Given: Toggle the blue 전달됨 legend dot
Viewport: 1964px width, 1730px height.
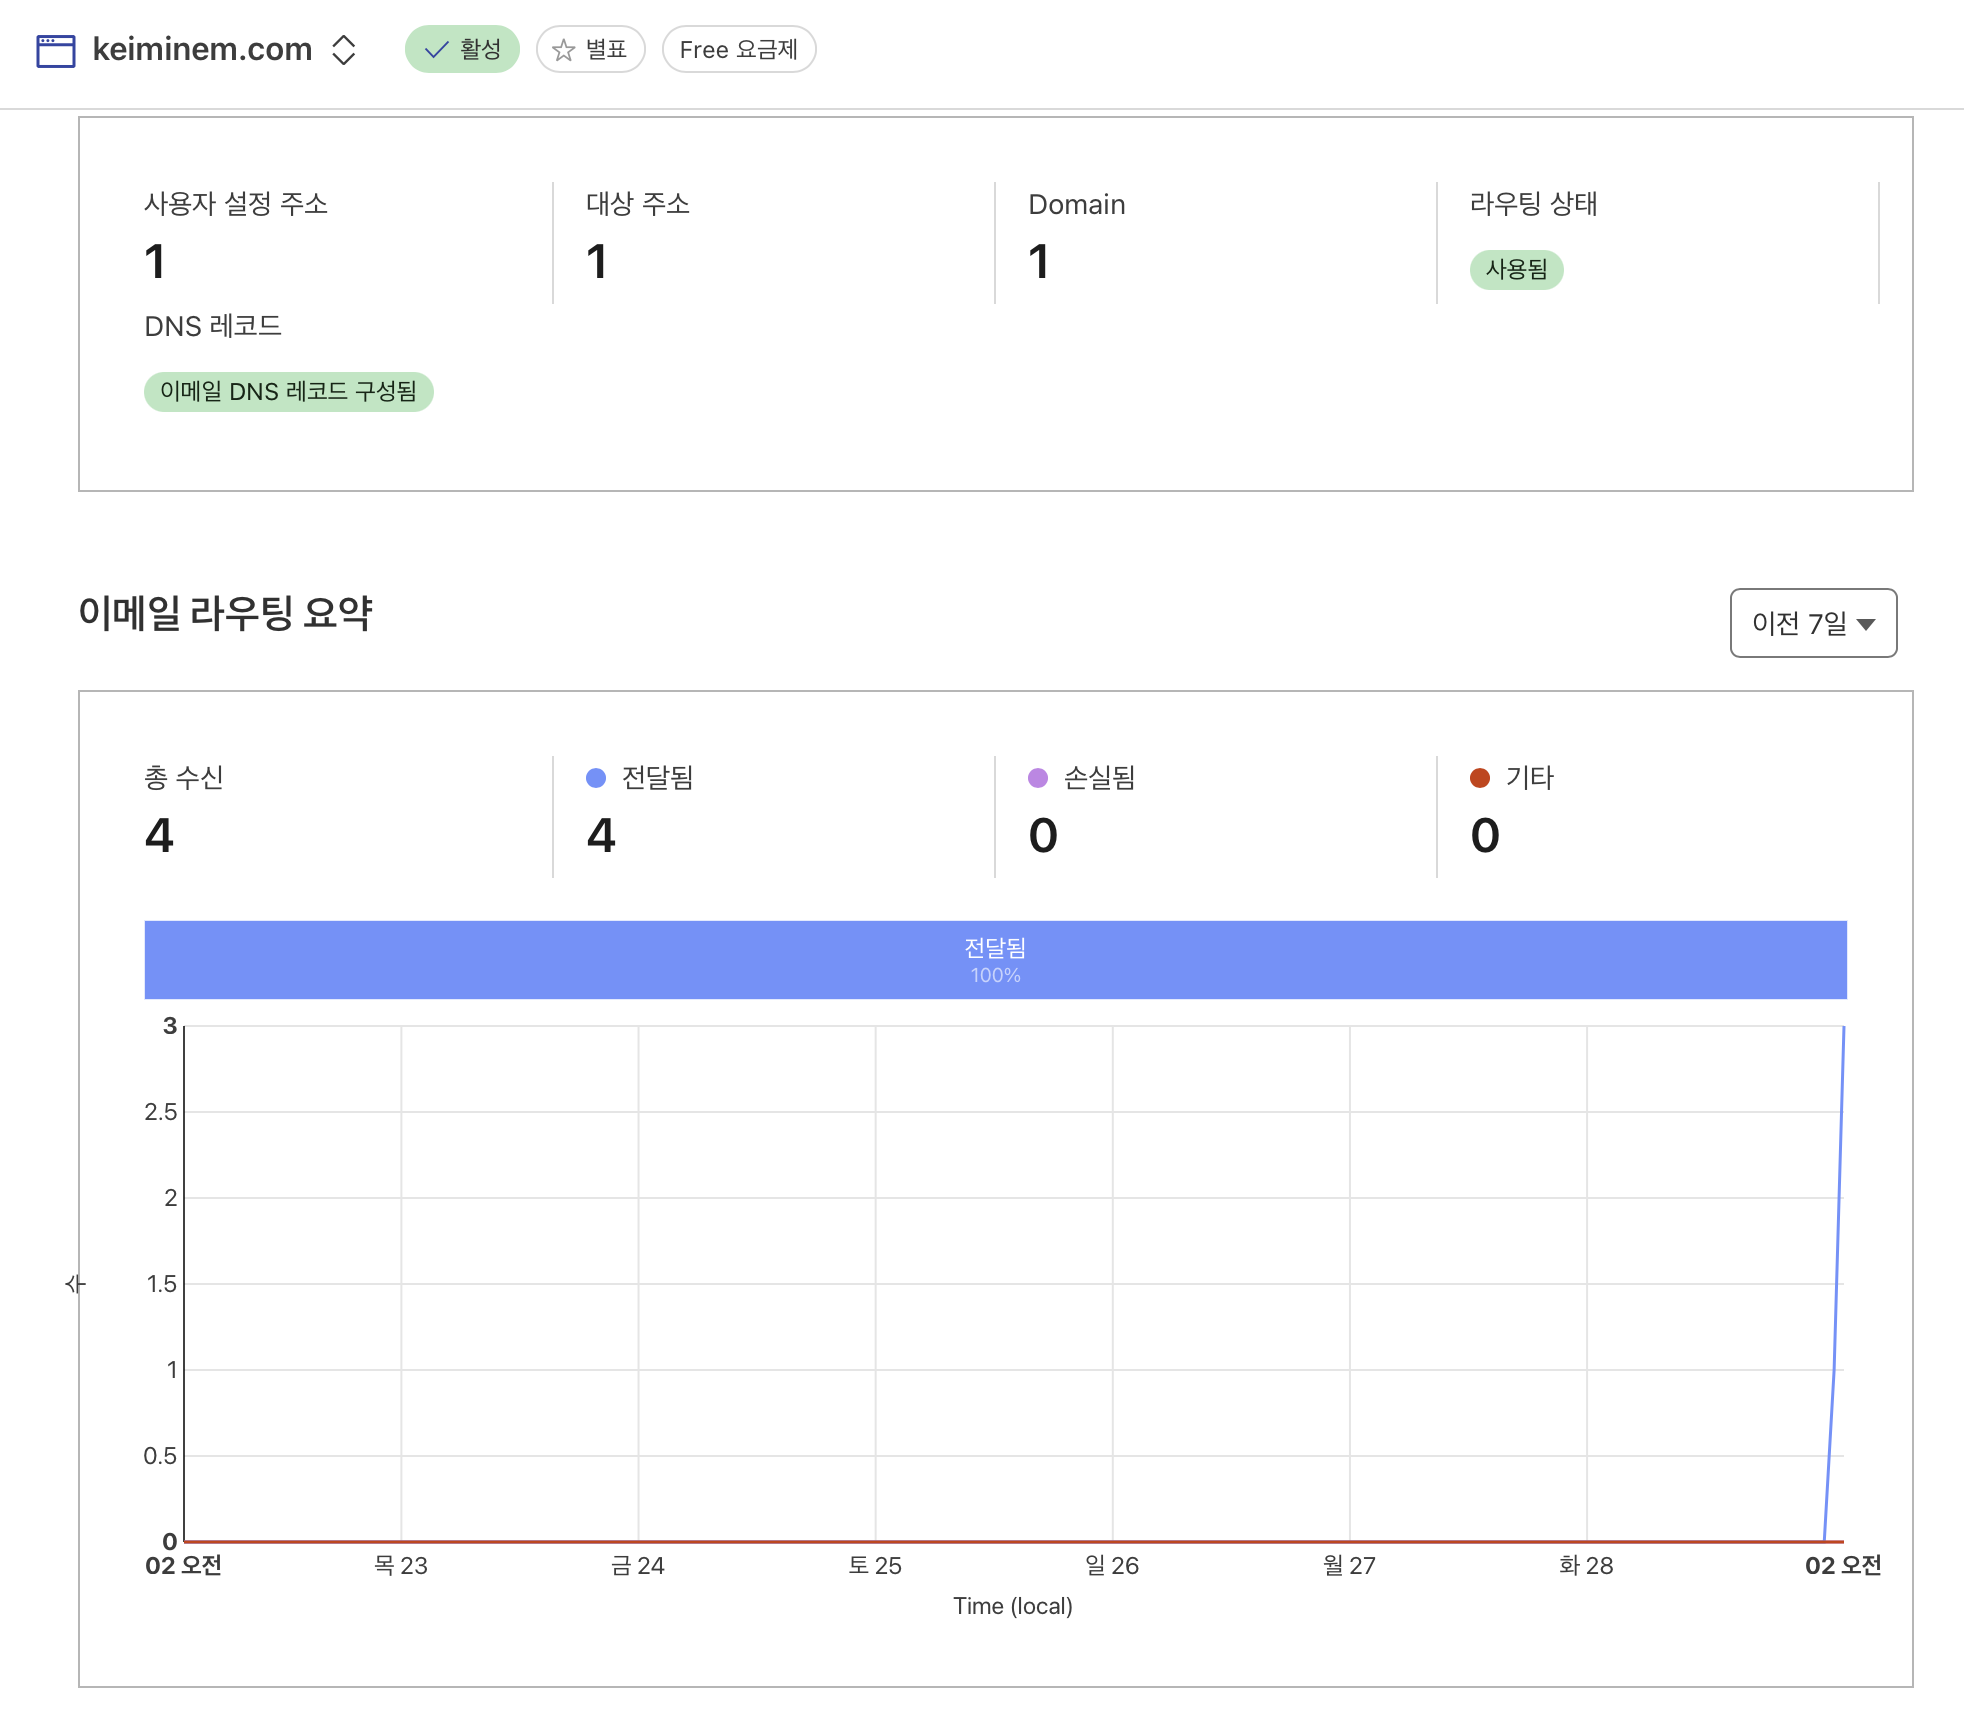Looking at the screenshot, I should pos(596,778).
